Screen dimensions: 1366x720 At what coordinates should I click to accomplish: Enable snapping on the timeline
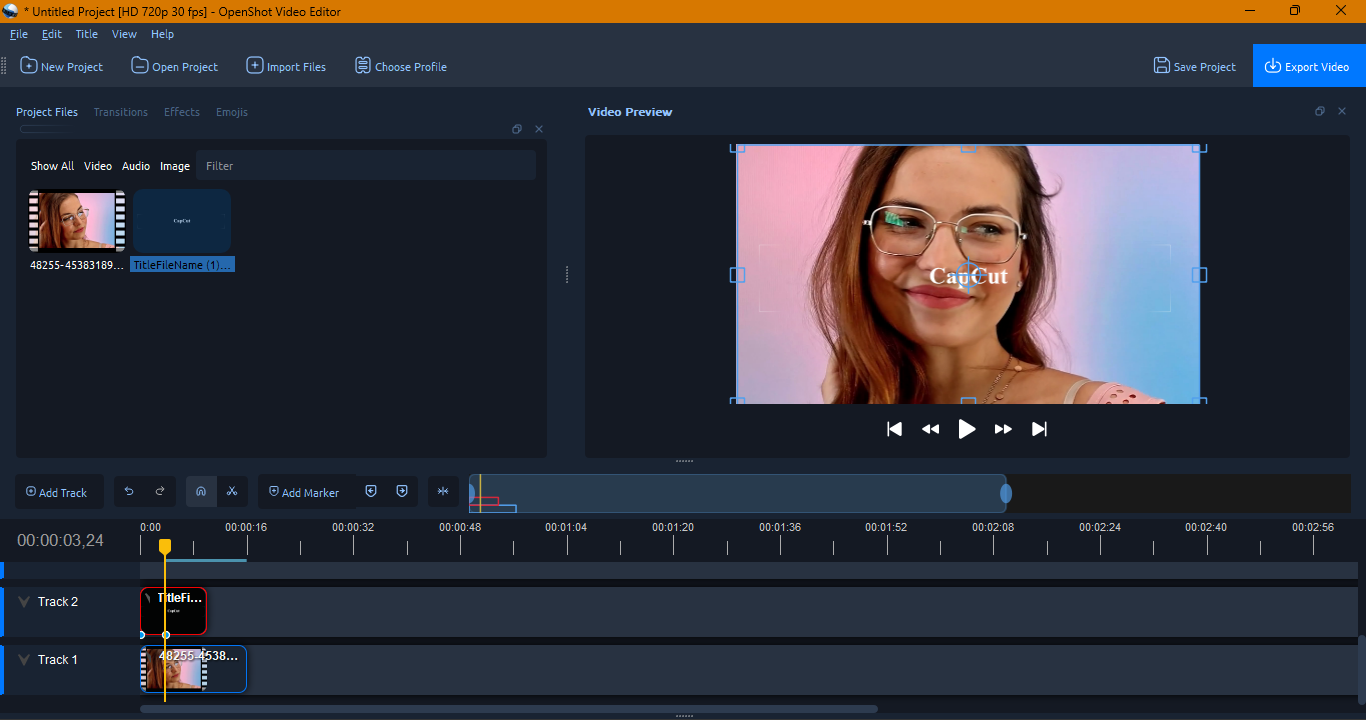pyautogui.click(x=201, y=491)
